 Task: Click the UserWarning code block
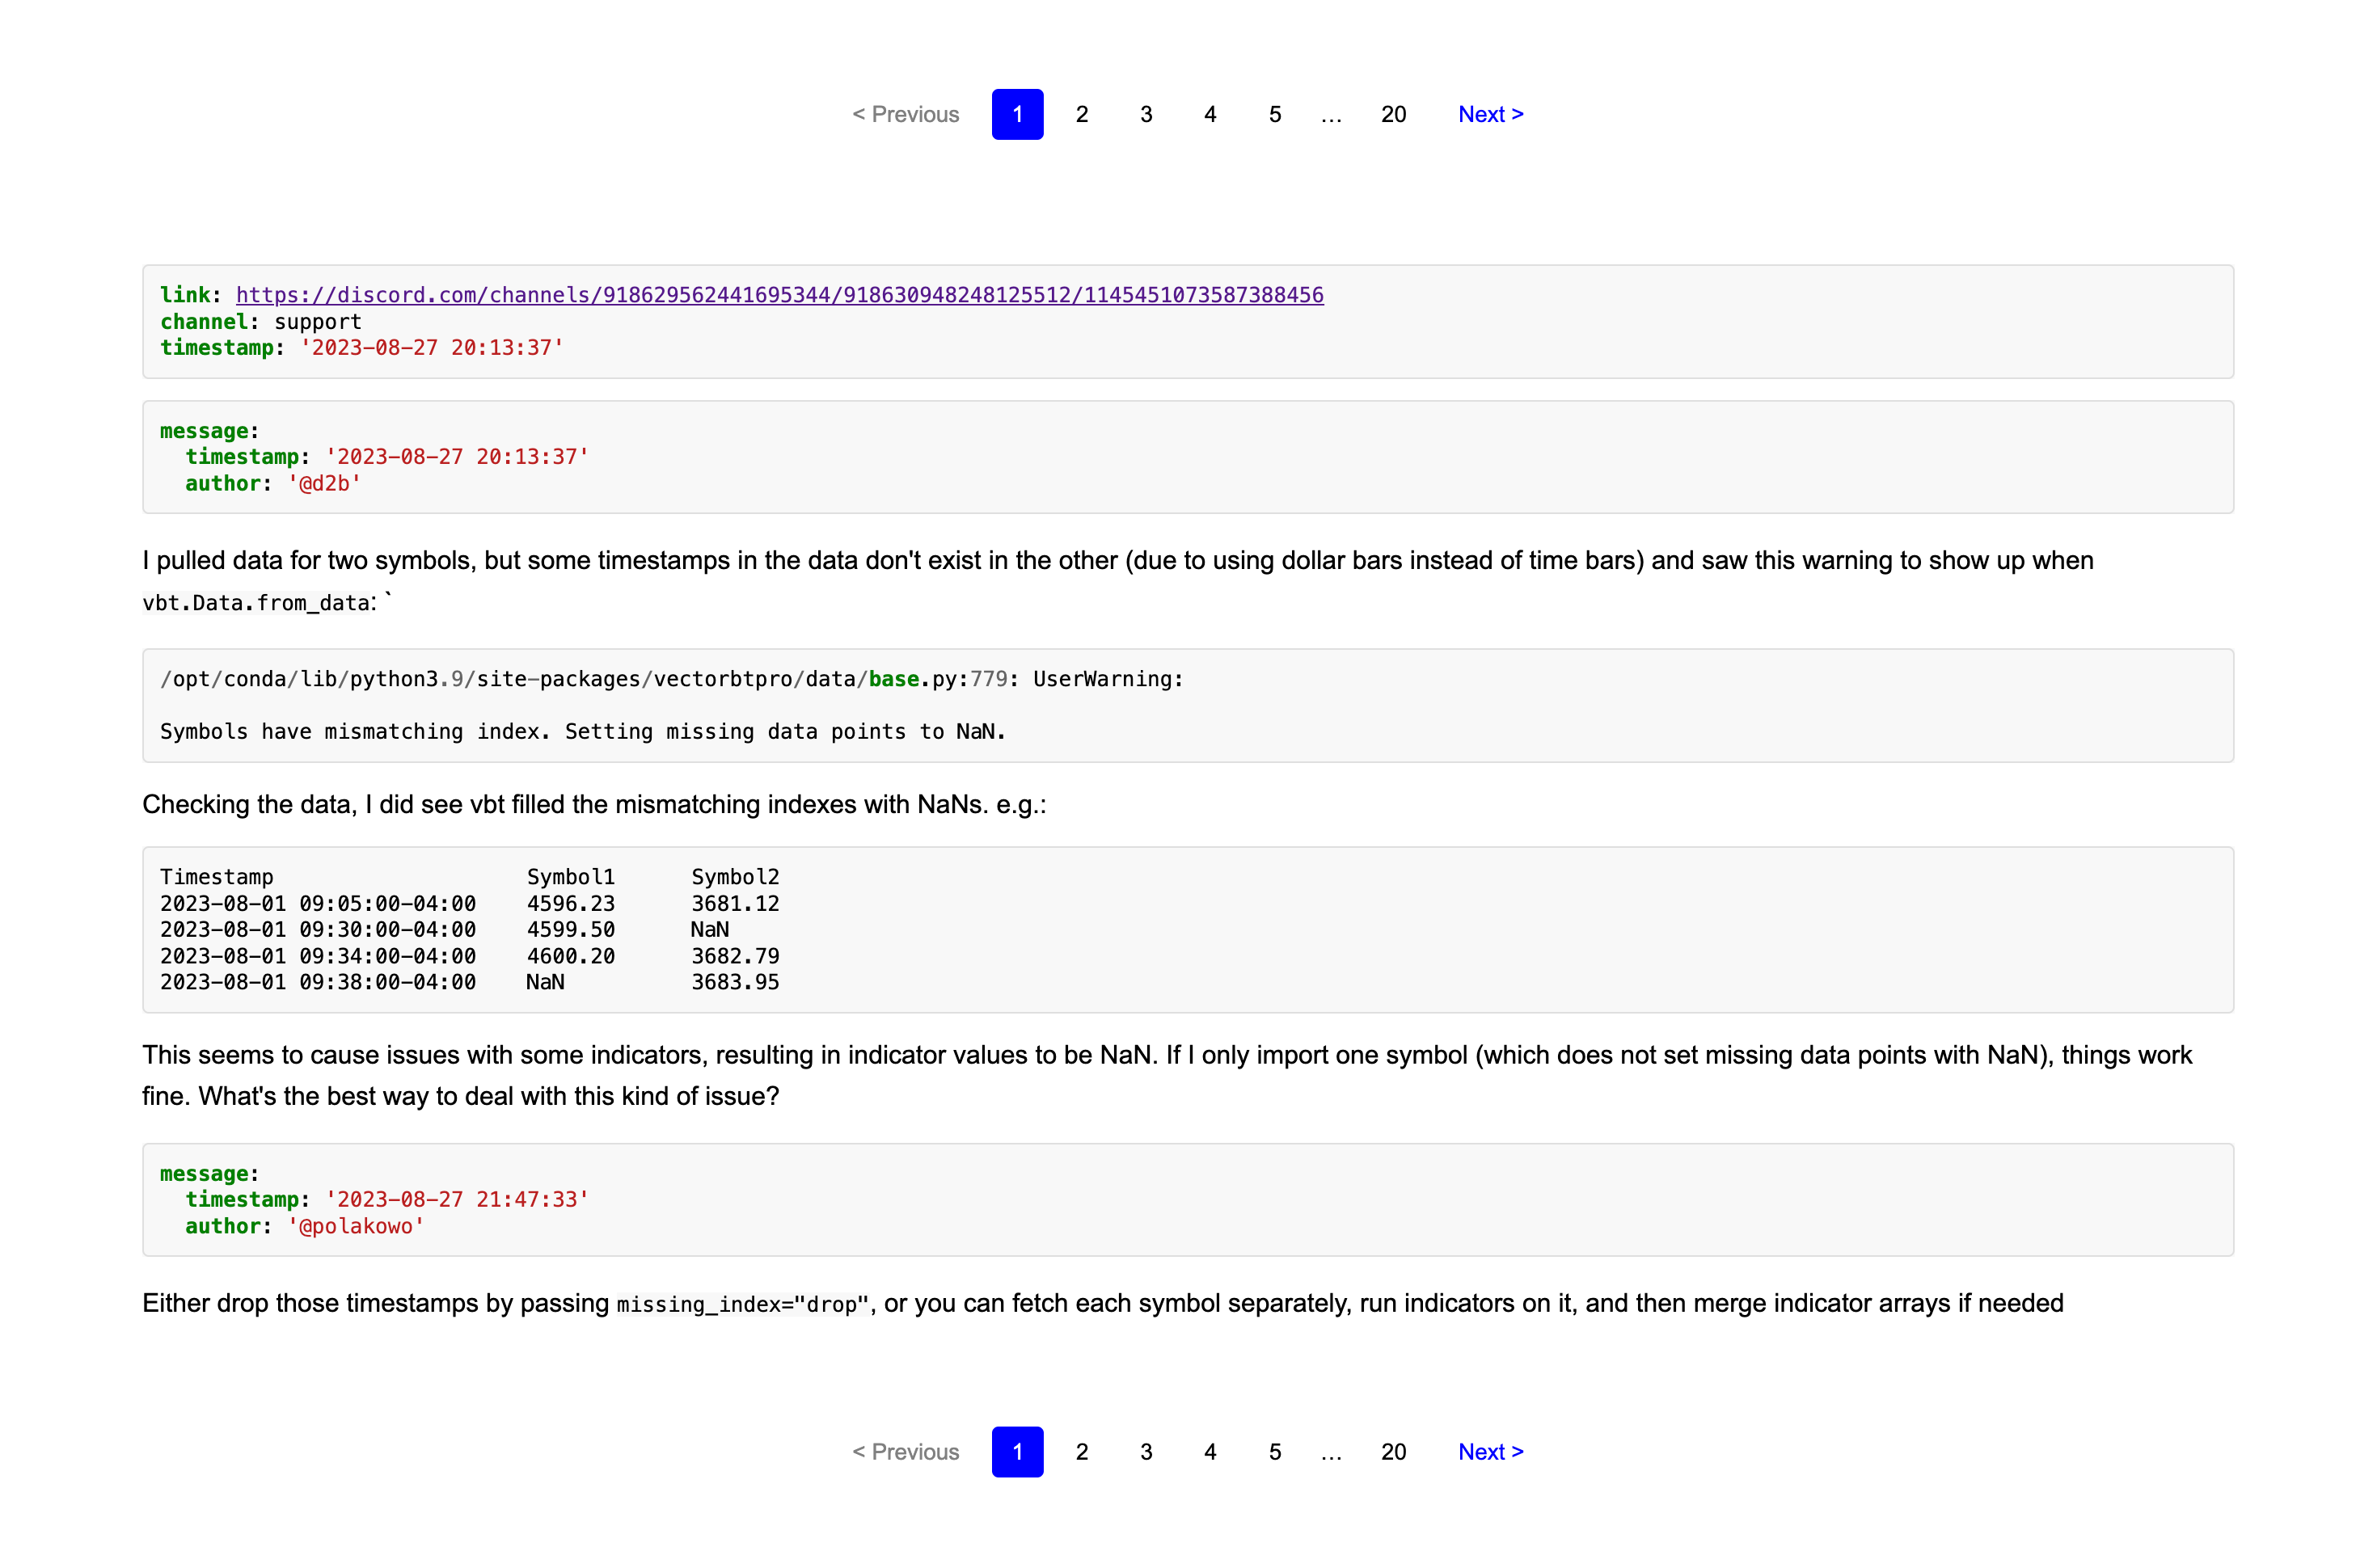pos(1187,705)
